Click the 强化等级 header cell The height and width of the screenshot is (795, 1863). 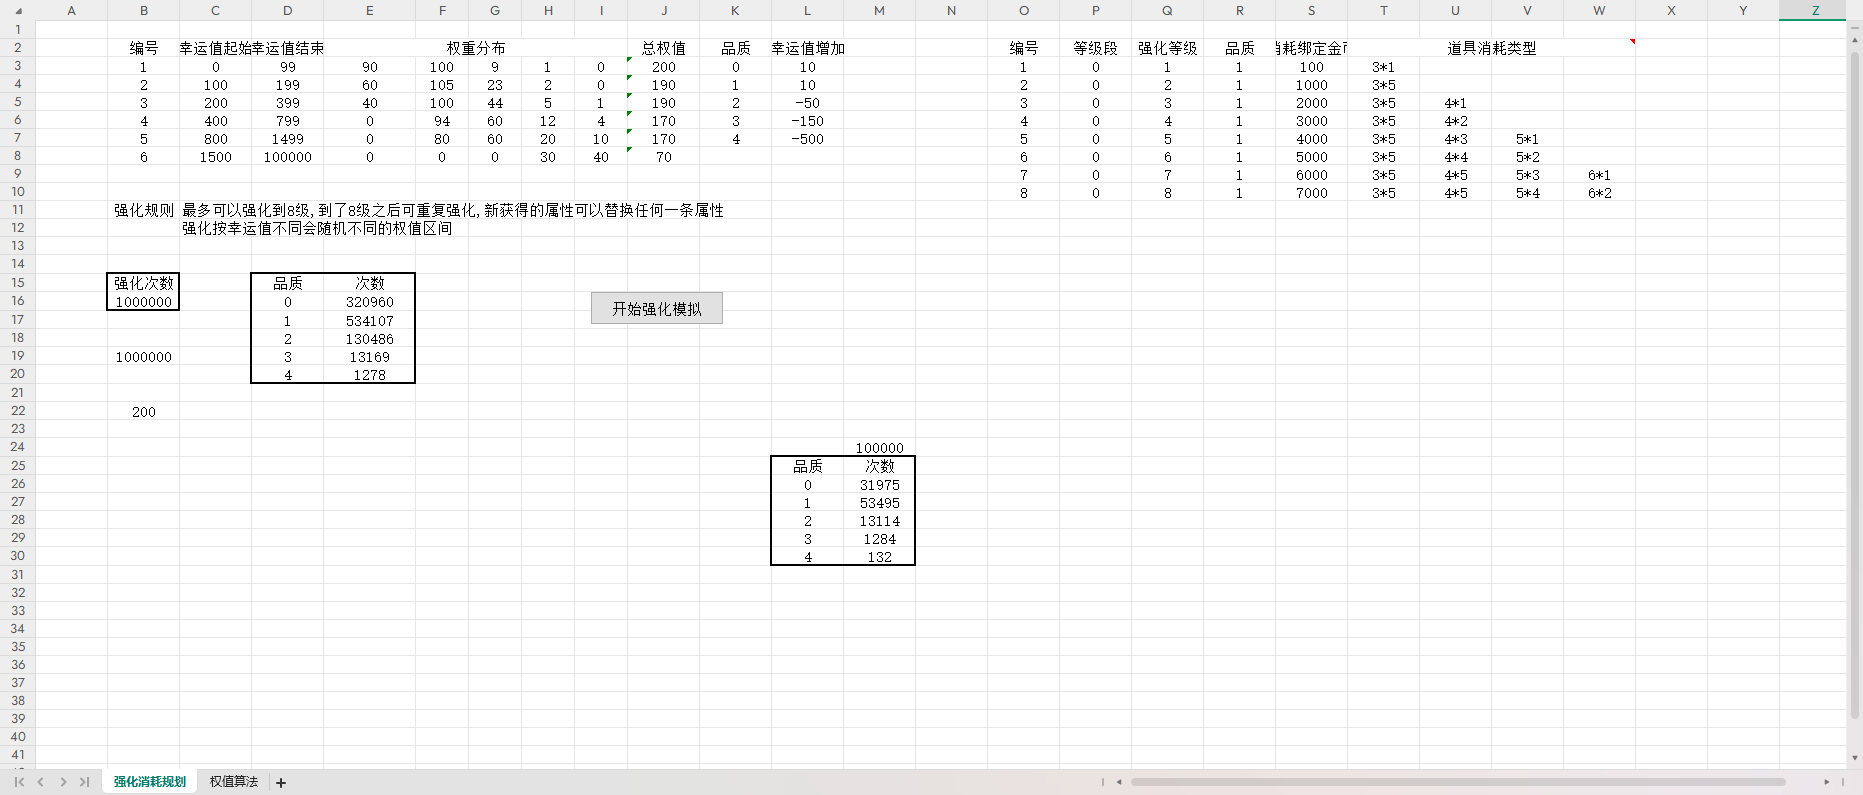1167,48
